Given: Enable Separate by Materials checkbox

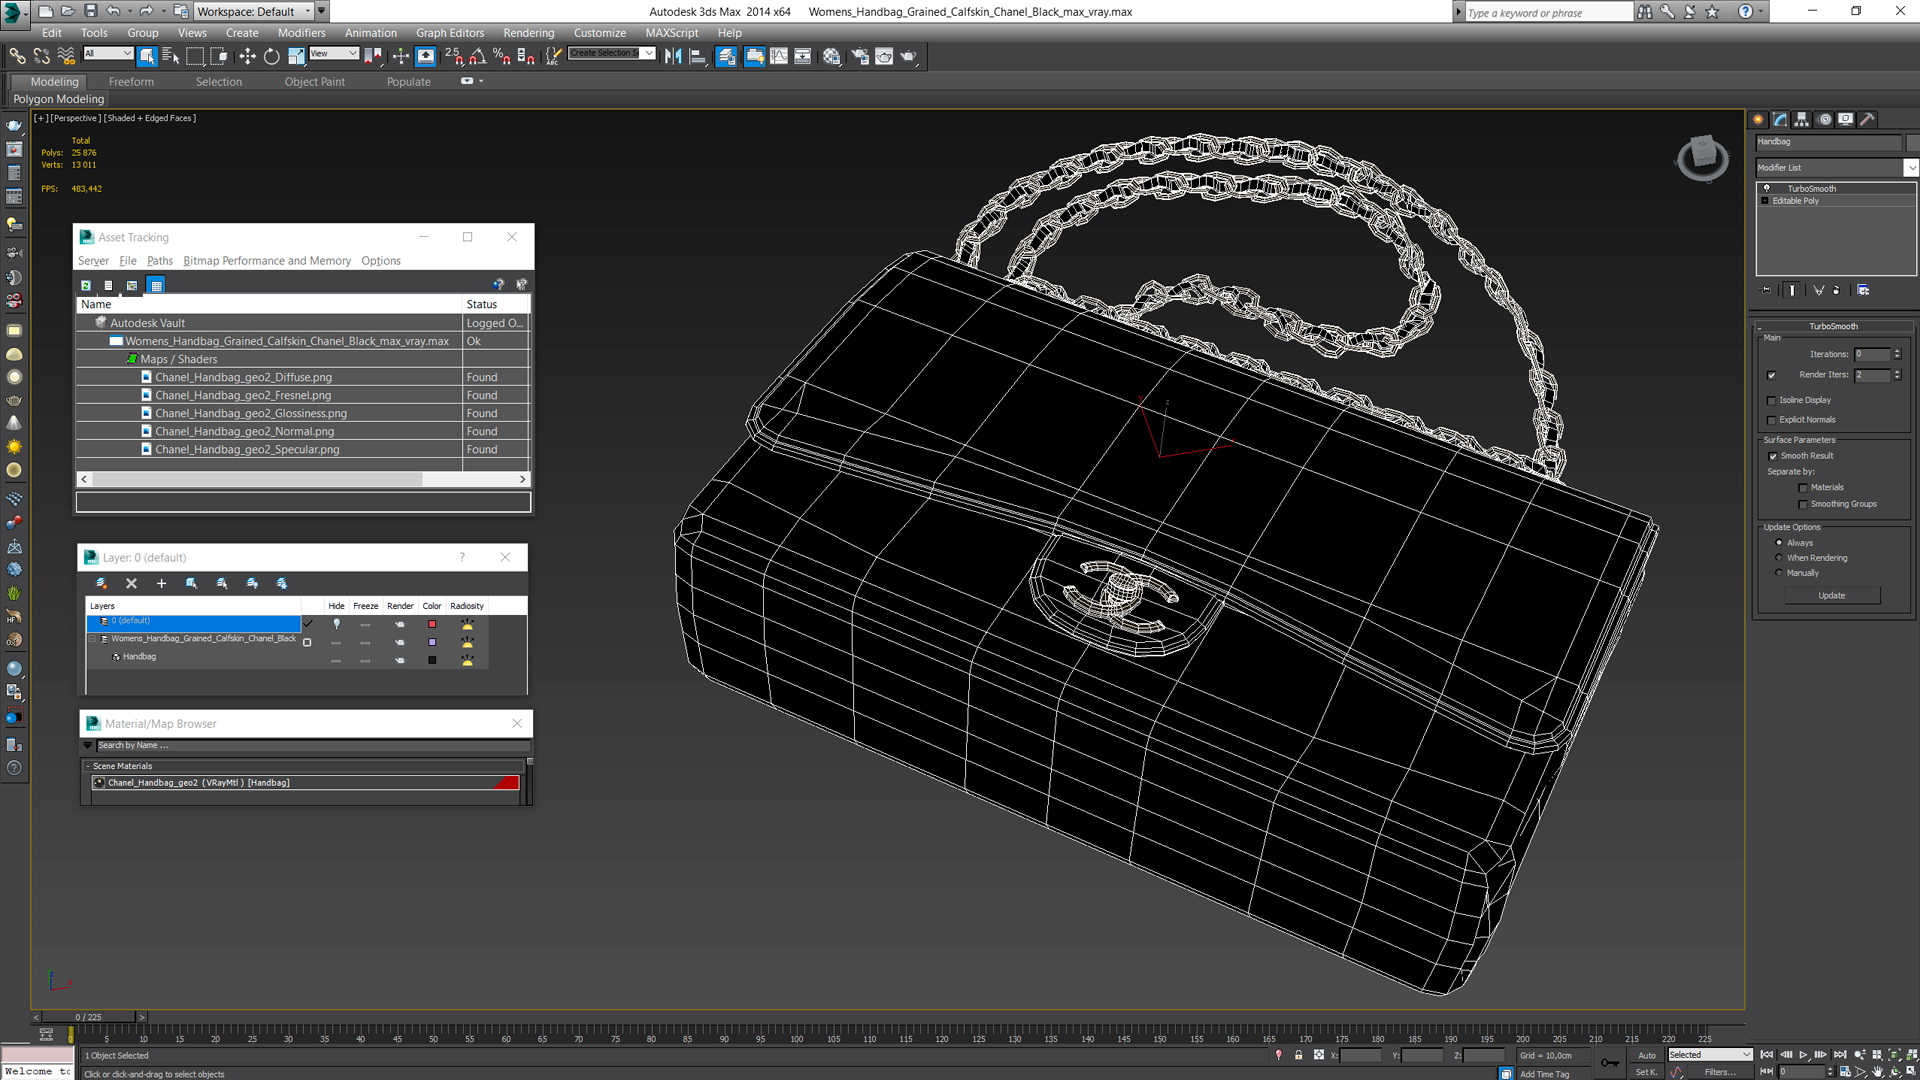Looking at the screenshot, I should (x=1803, y=488).
